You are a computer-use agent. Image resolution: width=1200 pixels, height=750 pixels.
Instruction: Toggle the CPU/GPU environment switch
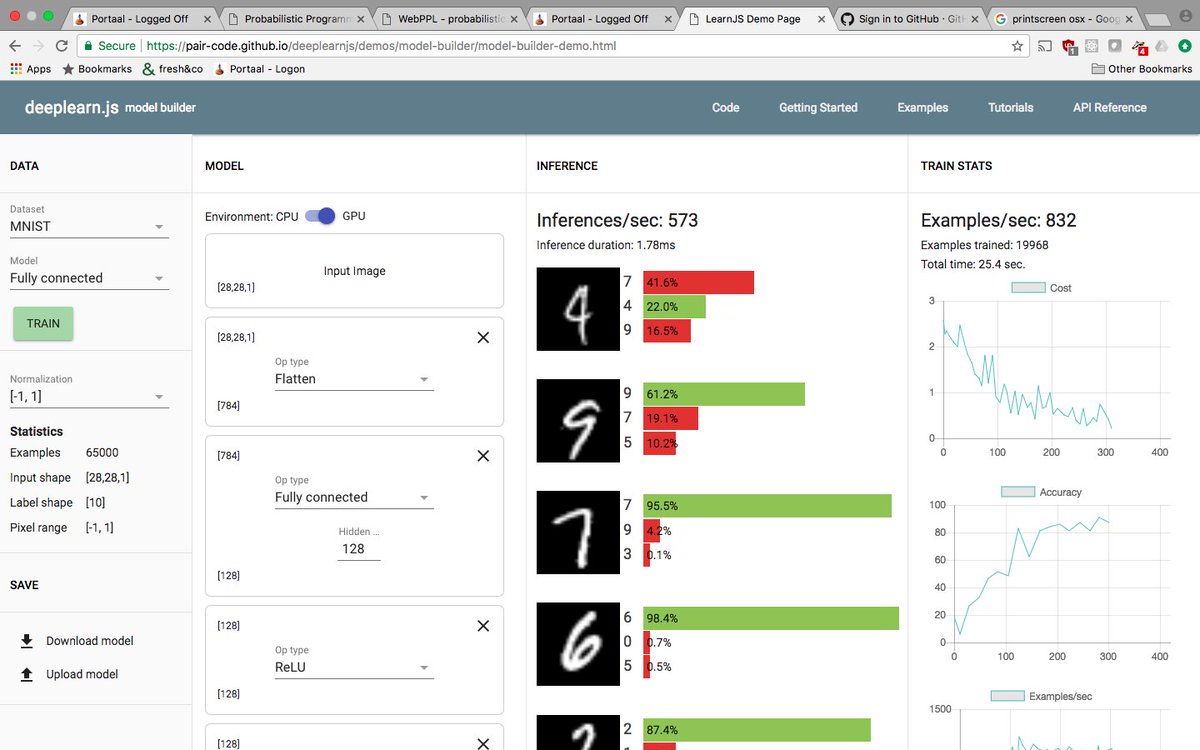pyautogui.click(x=320, y=216)
